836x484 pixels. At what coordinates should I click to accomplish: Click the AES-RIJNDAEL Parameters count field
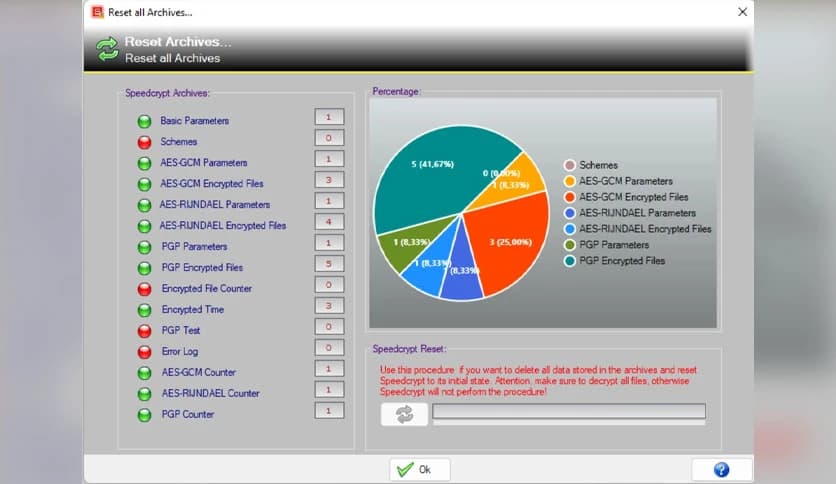[329, 201]
